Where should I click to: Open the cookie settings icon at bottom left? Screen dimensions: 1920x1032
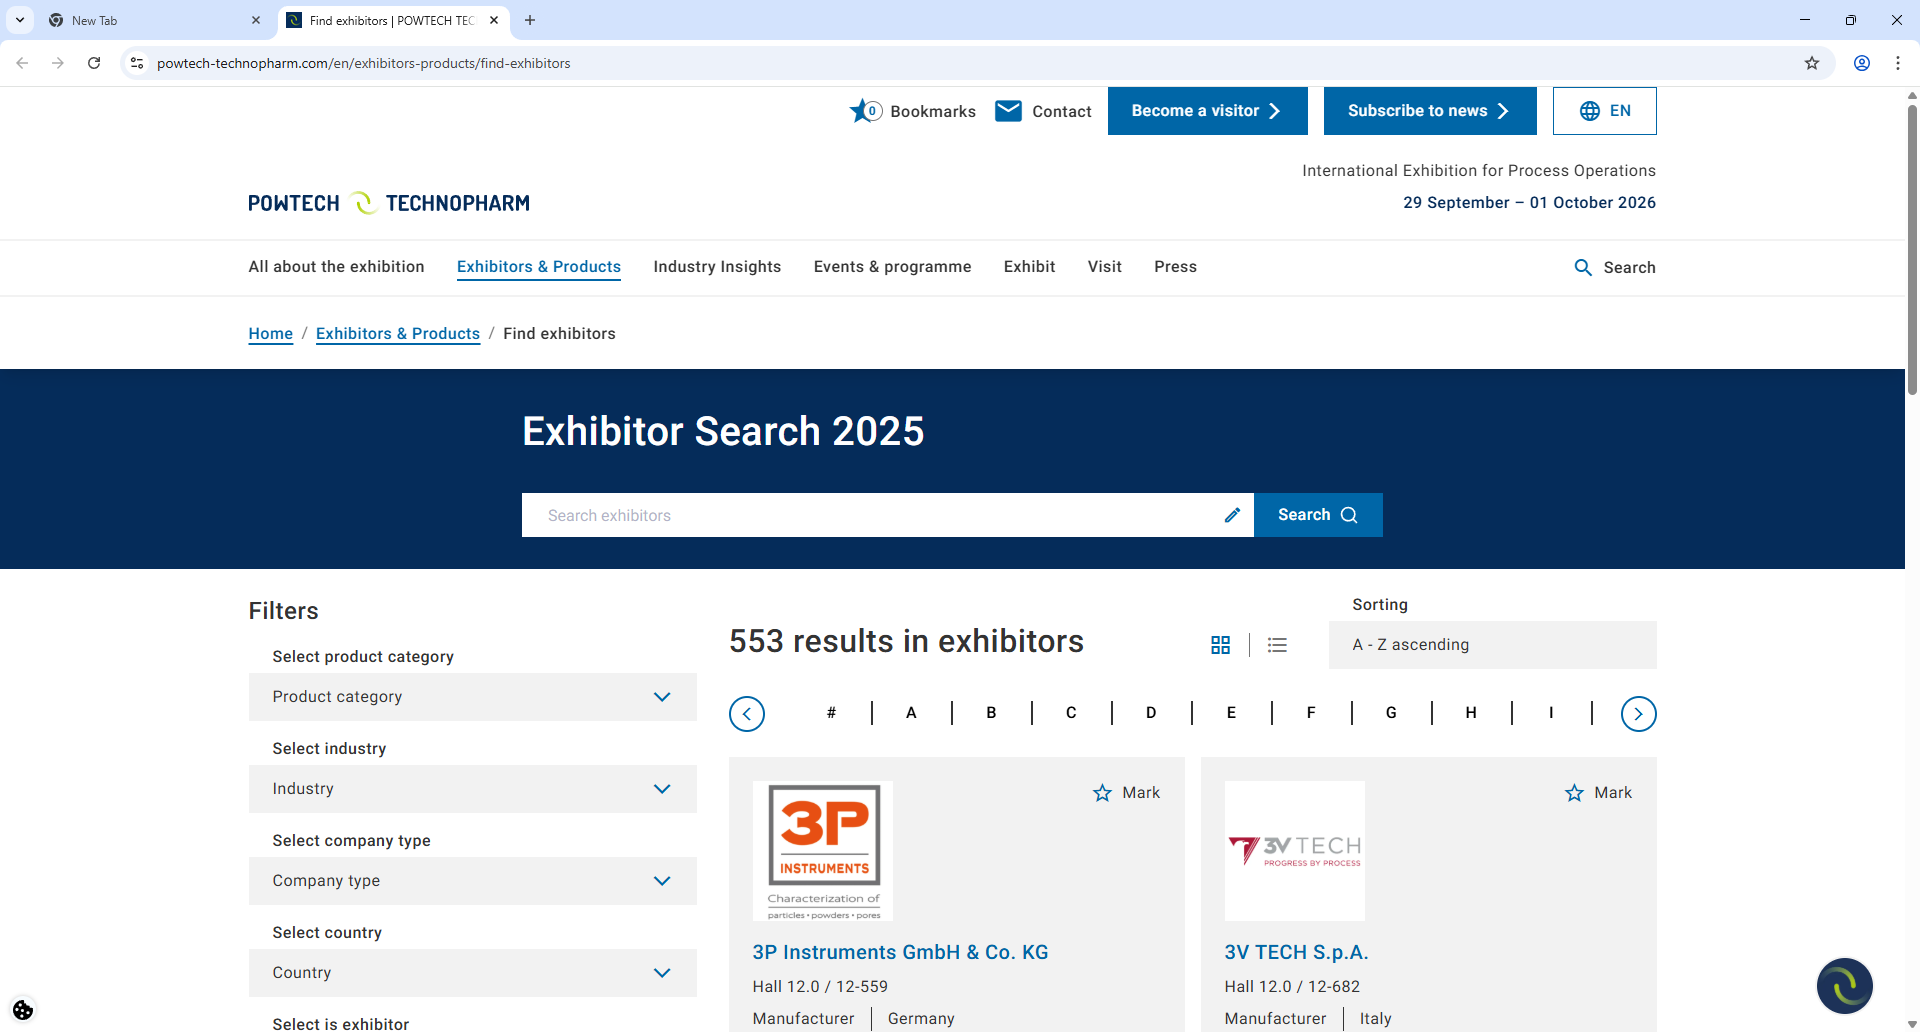(22, 1010)
